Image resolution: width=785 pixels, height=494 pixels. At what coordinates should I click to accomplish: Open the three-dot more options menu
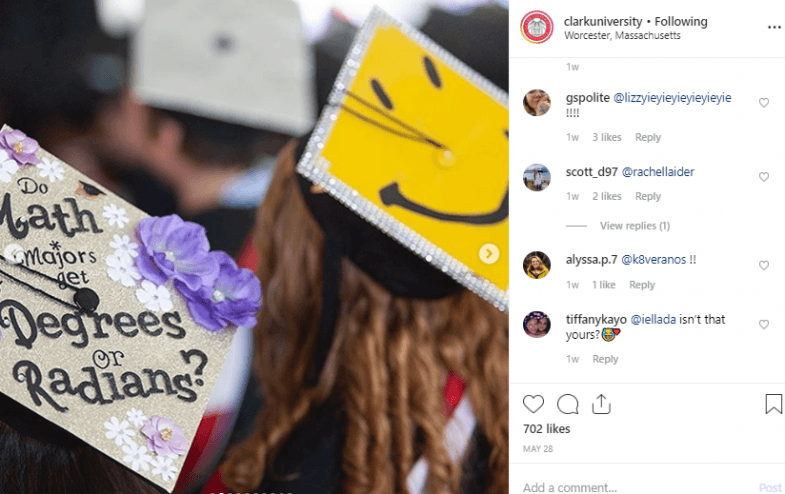point(774,27)
